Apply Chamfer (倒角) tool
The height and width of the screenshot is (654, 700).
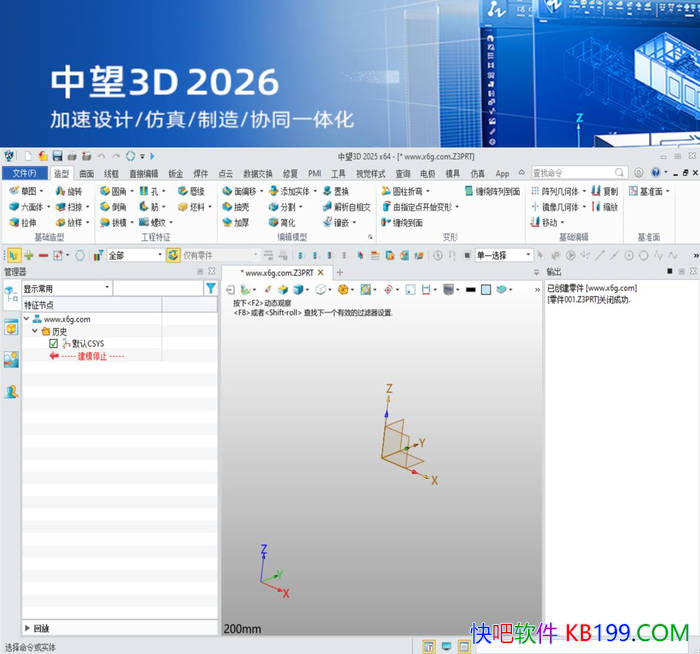(x=113, y=207)
